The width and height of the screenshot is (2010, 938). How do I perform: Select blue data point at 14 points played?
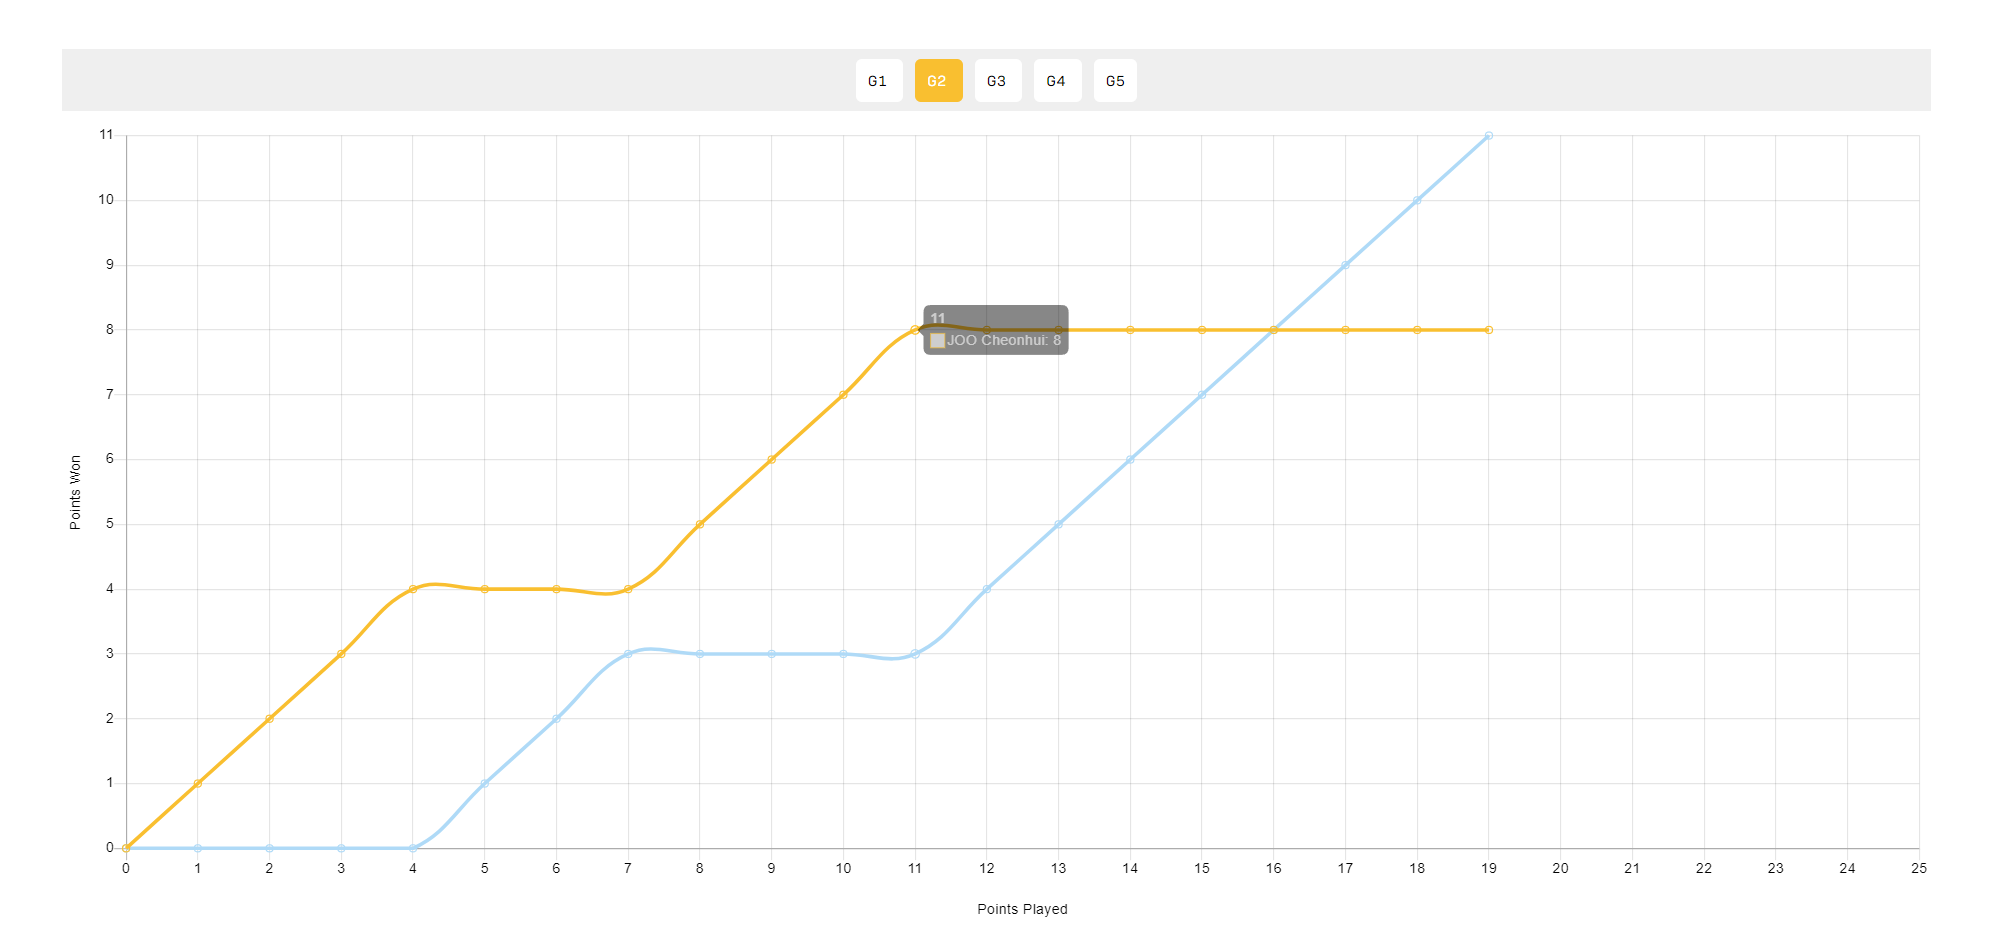point(1130,460)
